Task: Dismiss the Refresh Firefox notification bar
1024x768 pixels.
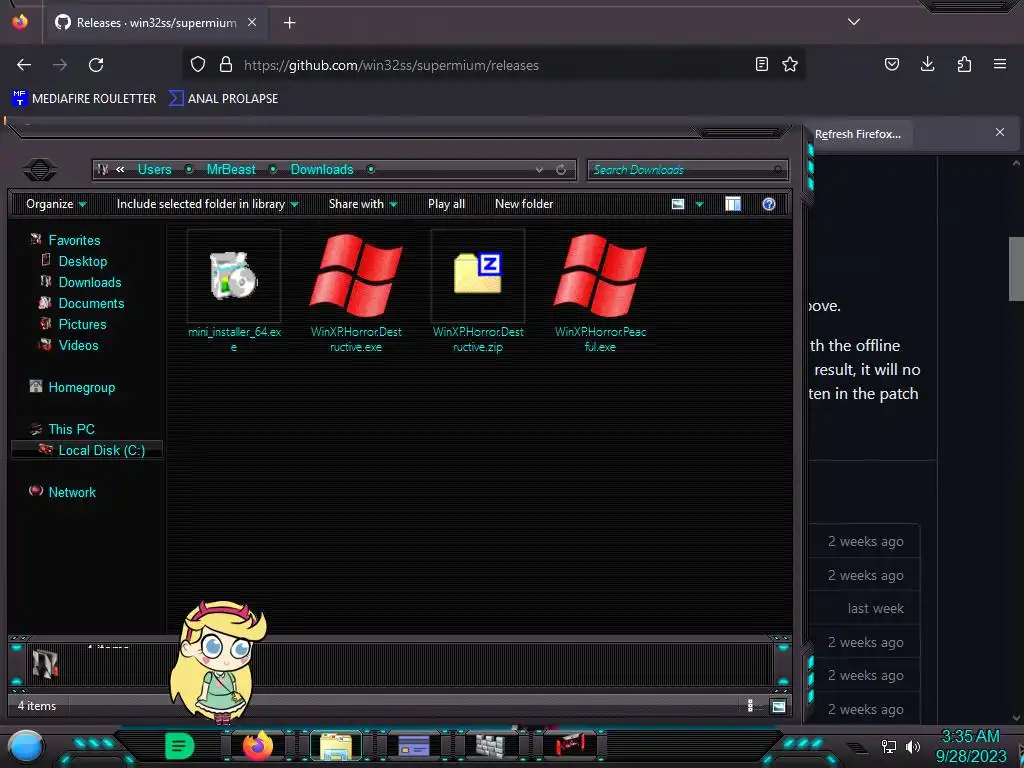Action: (x=1000, y=132)
